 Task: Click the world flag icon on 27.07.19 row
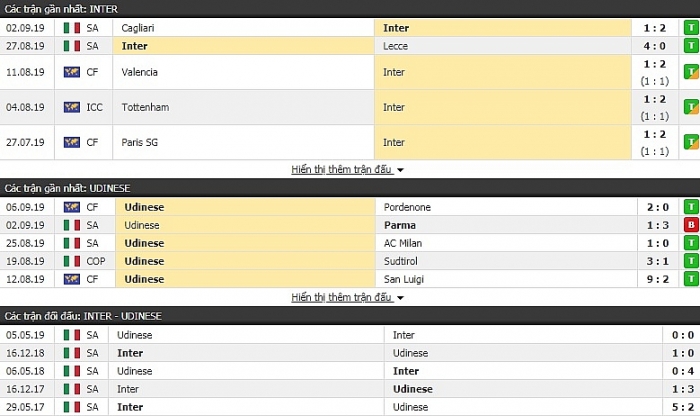pos(71,142)
